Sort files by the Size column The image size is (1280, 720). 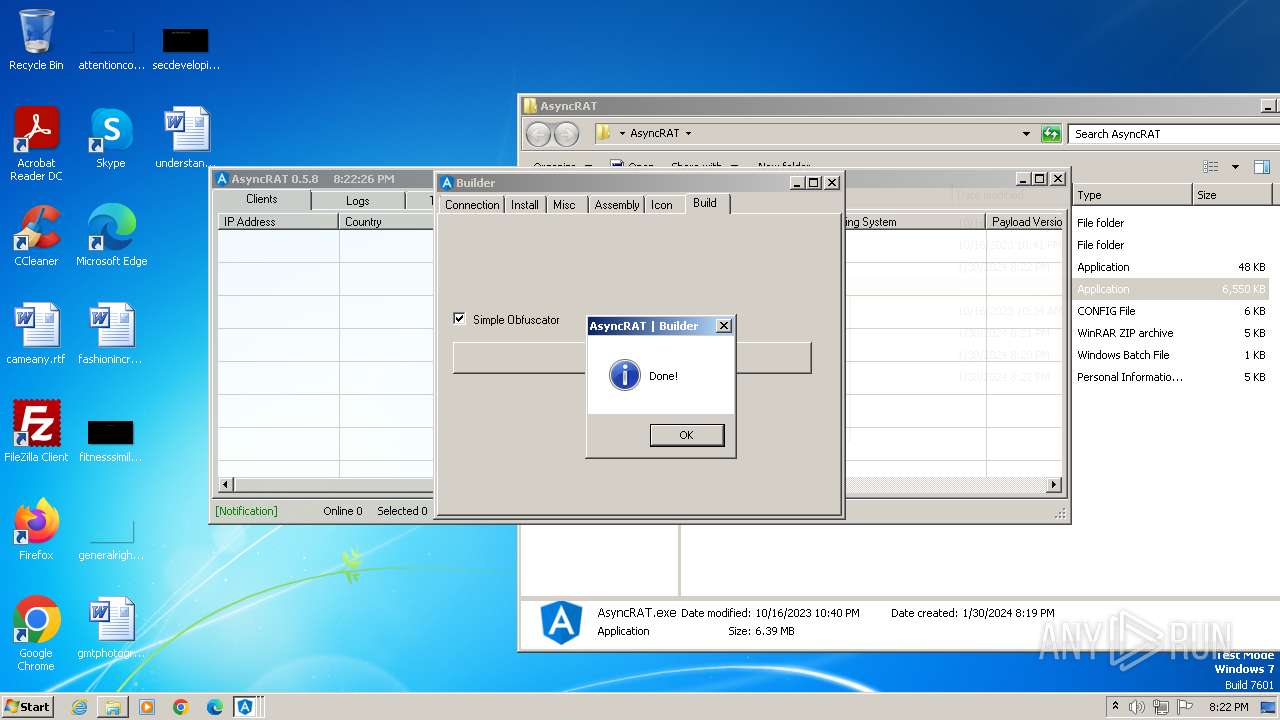1232,195
